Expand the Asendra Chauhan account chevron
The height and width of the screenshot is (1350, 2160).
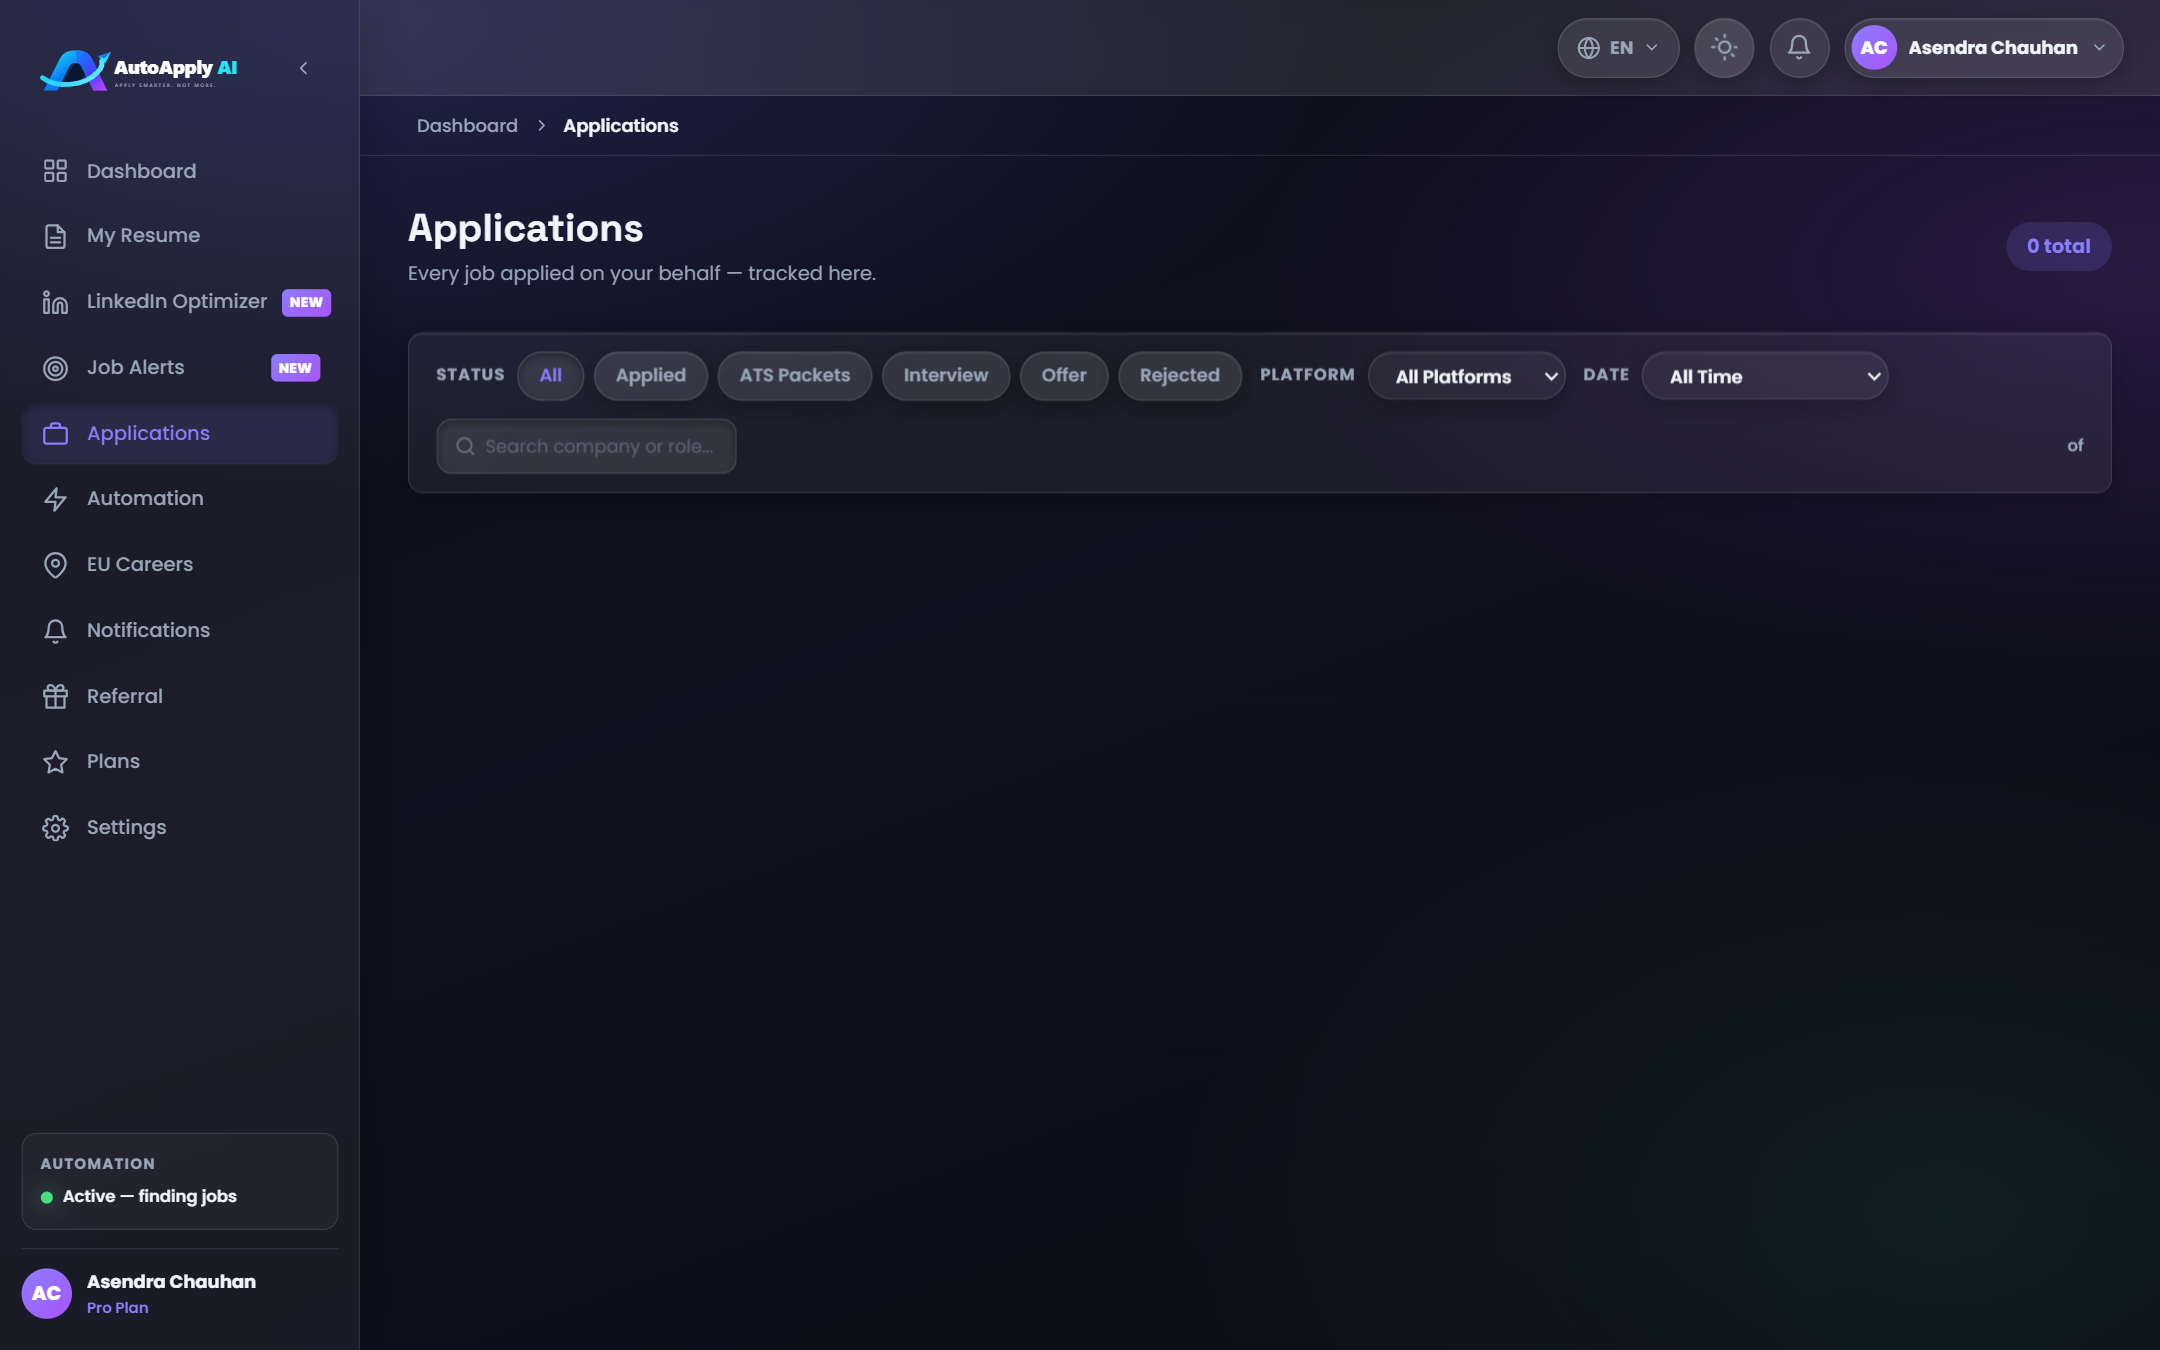(2099, 48)
